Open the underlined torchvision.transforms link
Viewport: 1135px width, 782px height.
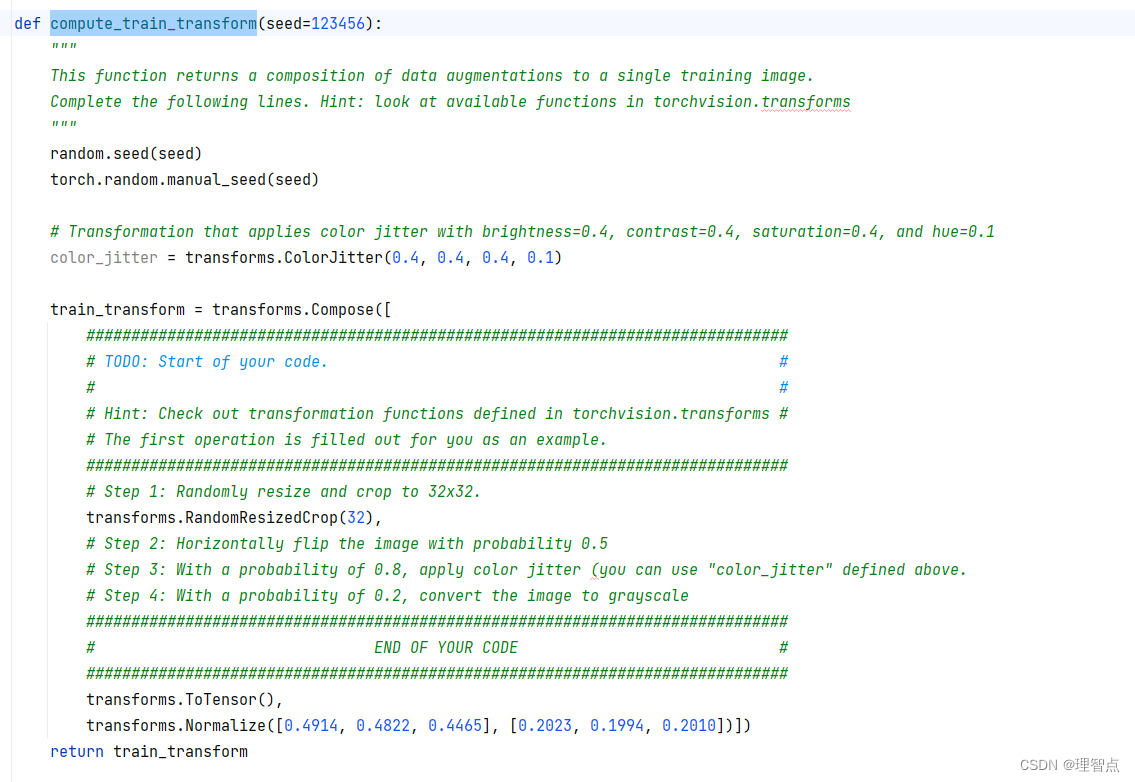pos(805,101)
